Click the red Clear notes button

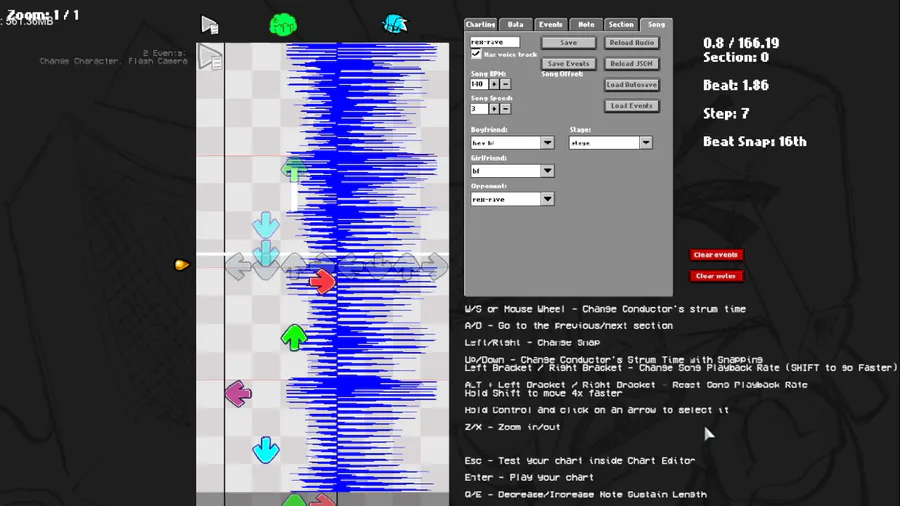tap(716, 276)
